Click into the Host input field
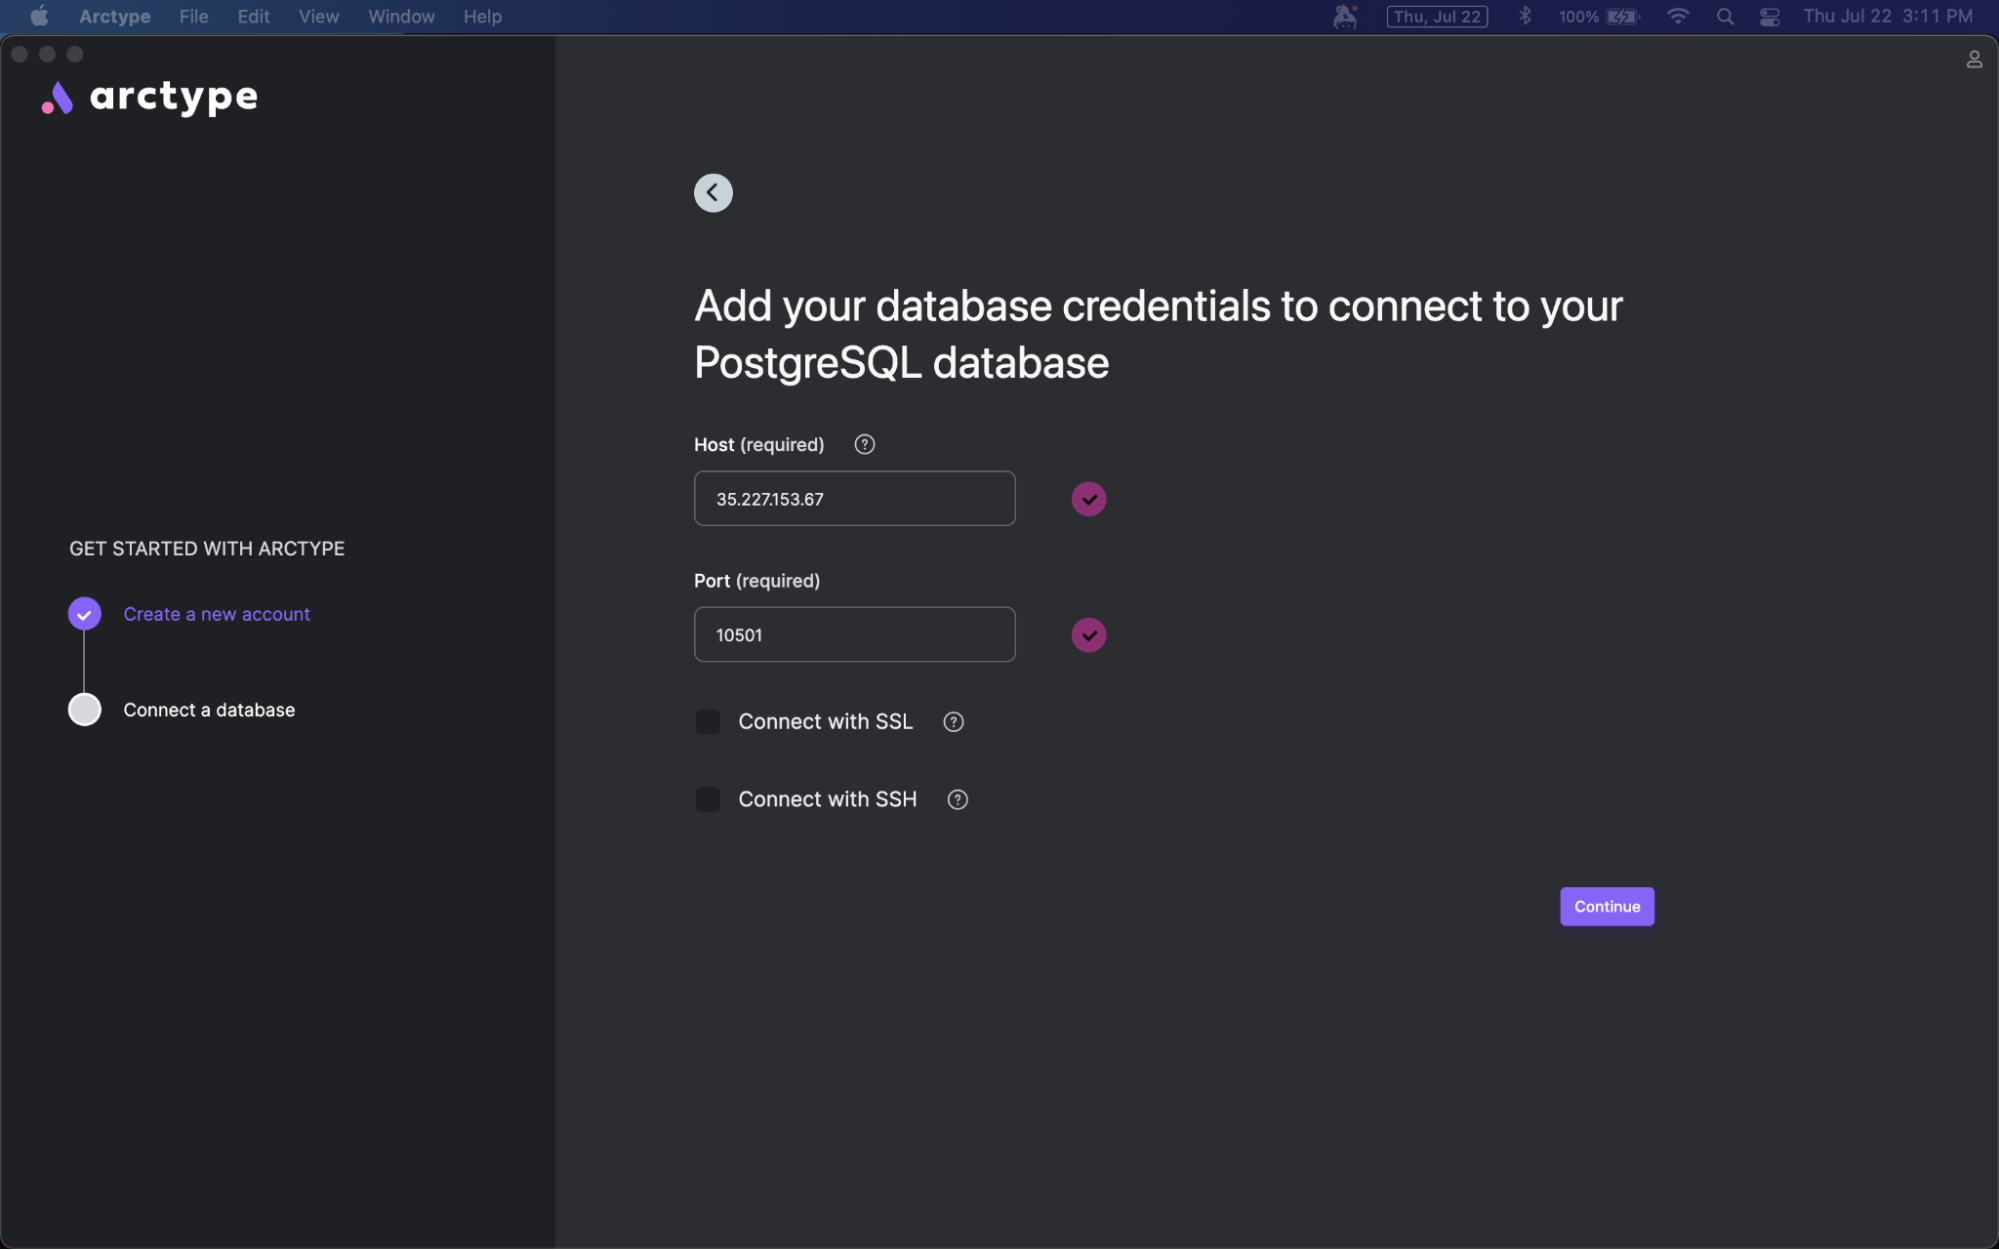Screen dimensions: 1999x1250 click(x=854, y=499)
